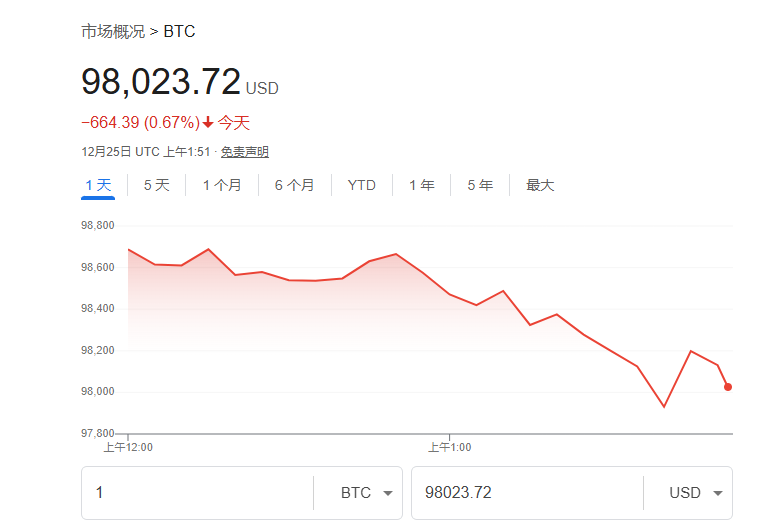This screenshot has height=527, width=764.
Task: Switch to the 5 天 tab
Action: [157, 185]
